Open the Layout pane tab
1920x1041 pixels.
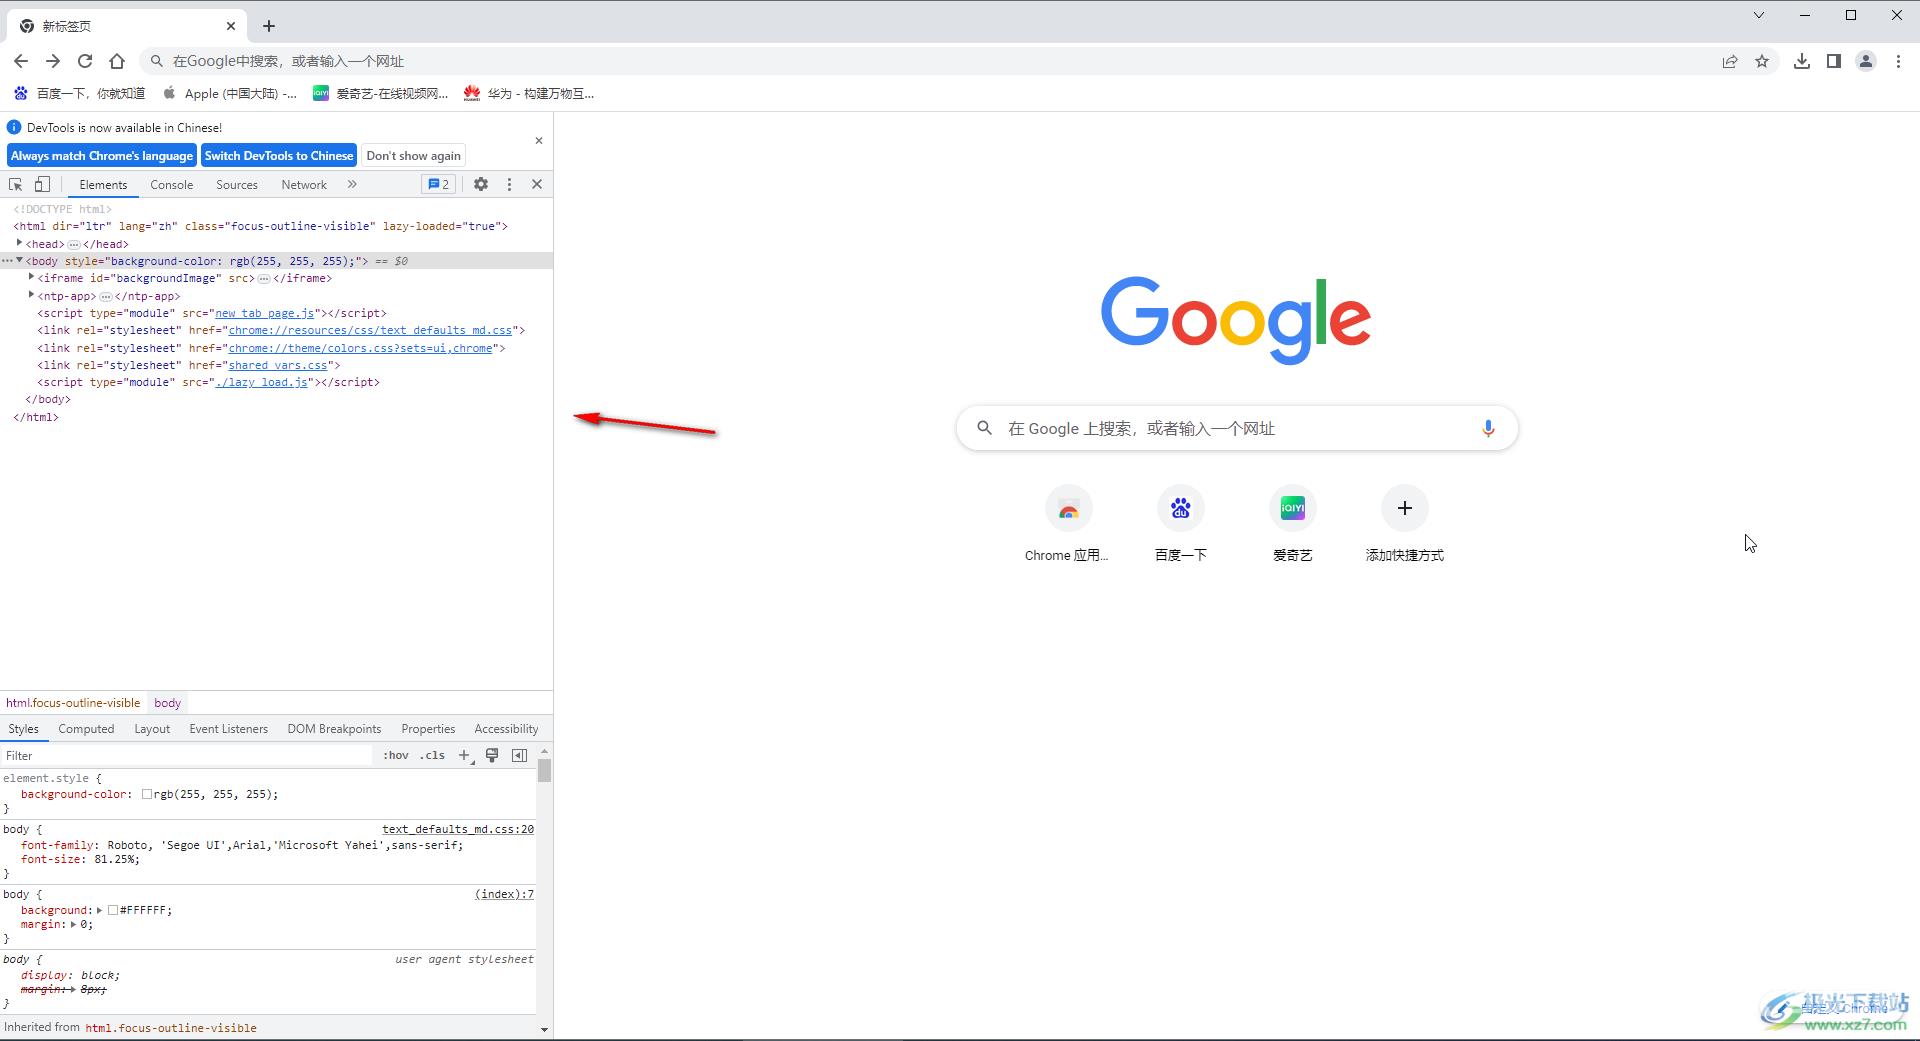tap(152, 729)
